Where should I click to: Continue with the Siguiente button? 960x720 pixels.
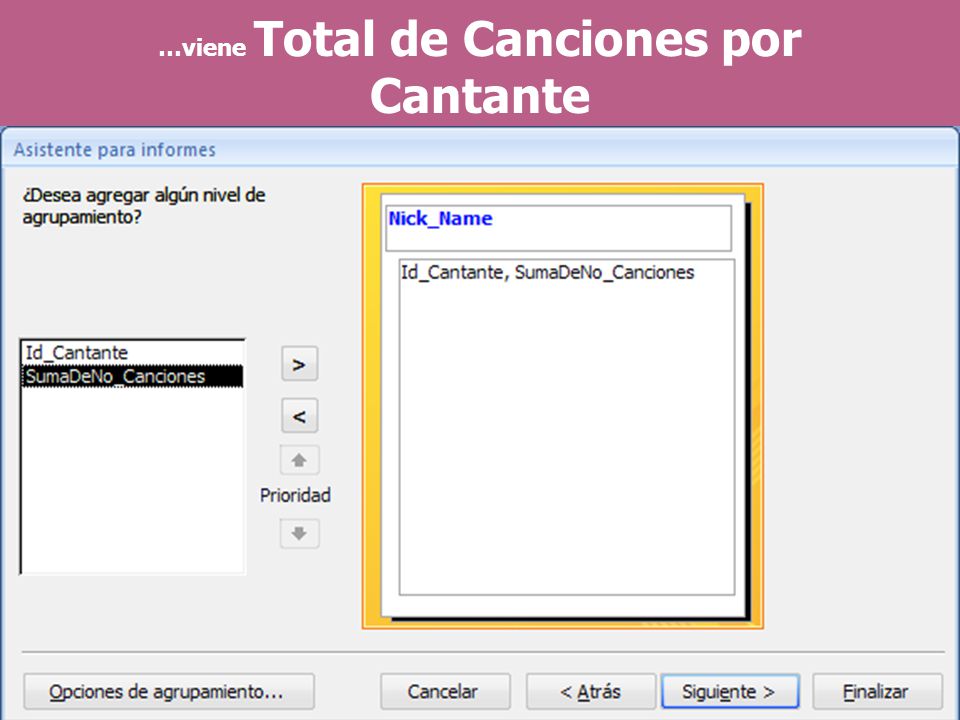click(730, 692)
